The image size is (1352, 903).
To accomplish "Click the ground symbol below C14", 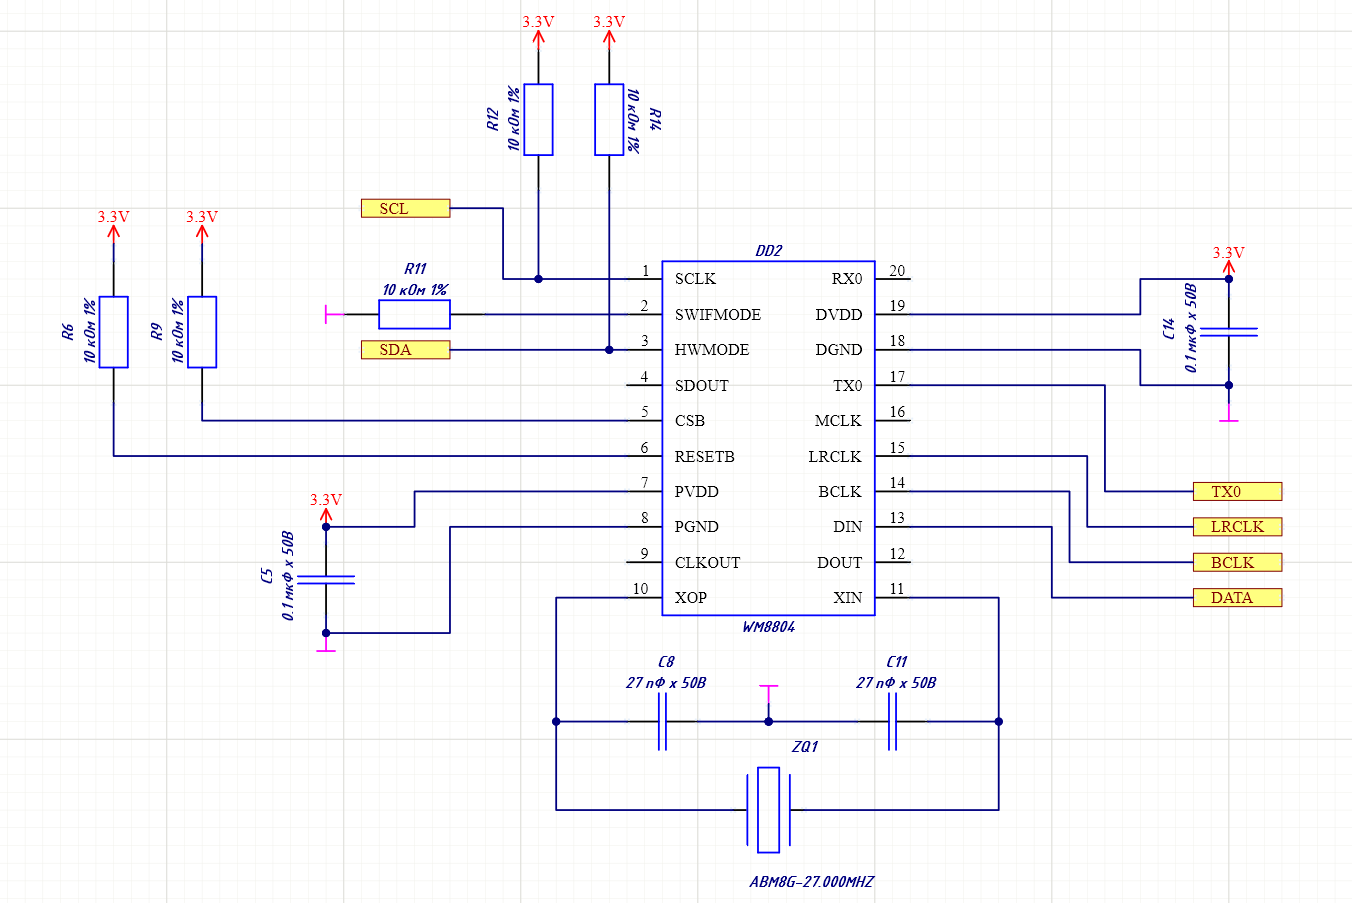I will pyautogui.click(x=1229, y=413).
